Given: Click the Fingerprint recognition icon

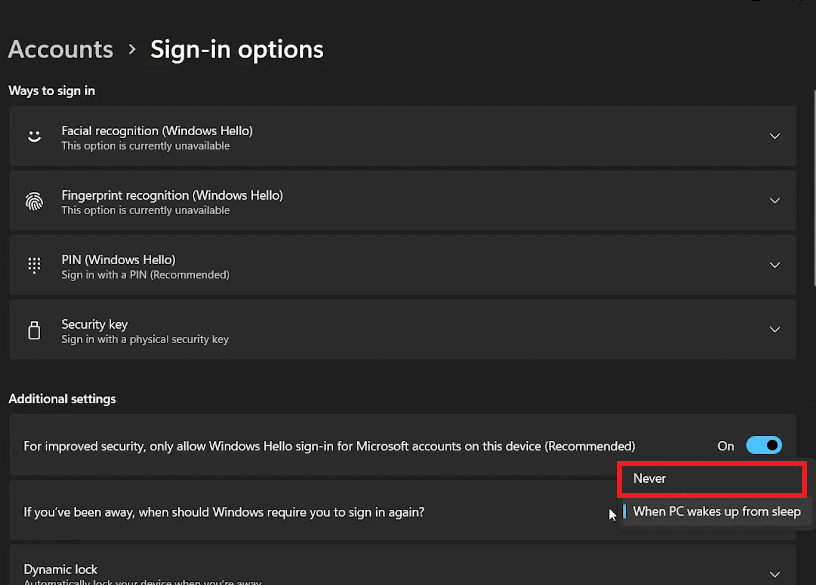Looking at the screenshot, I should 34,201.
